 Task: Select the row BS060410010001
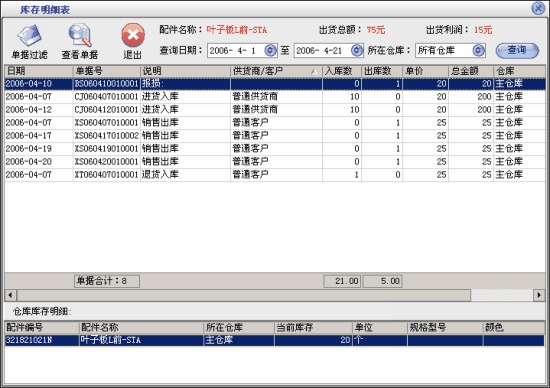pos(275,84)
